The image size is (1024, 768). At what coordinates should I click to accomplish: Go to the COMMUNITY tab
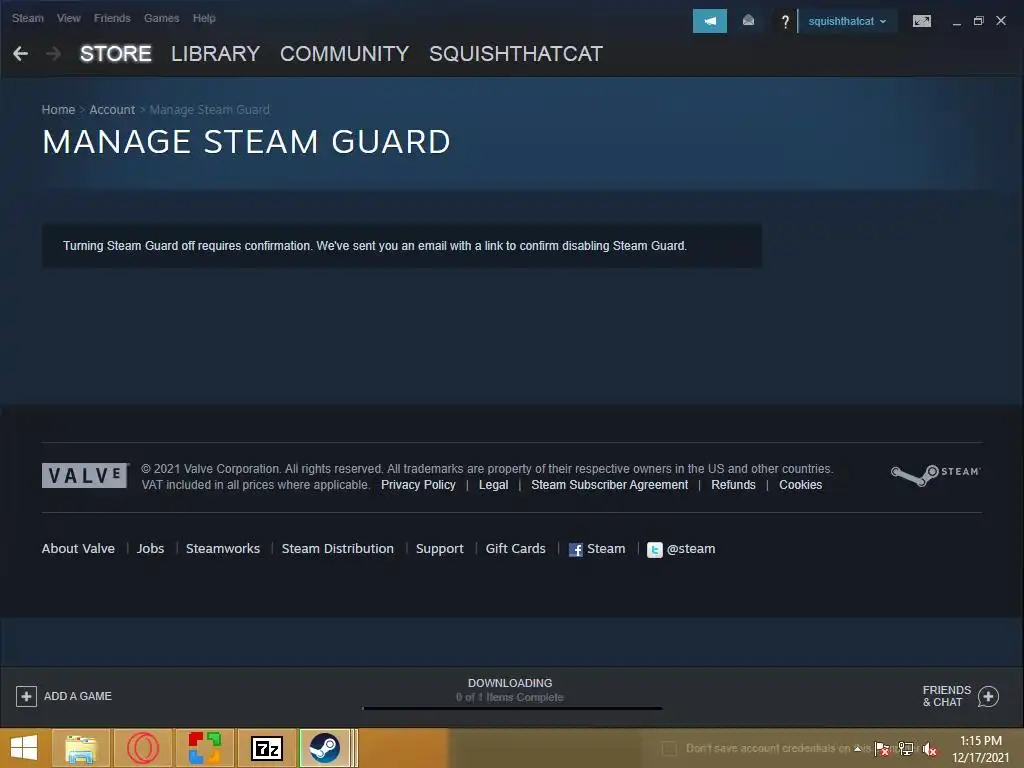tap(344, 54)
